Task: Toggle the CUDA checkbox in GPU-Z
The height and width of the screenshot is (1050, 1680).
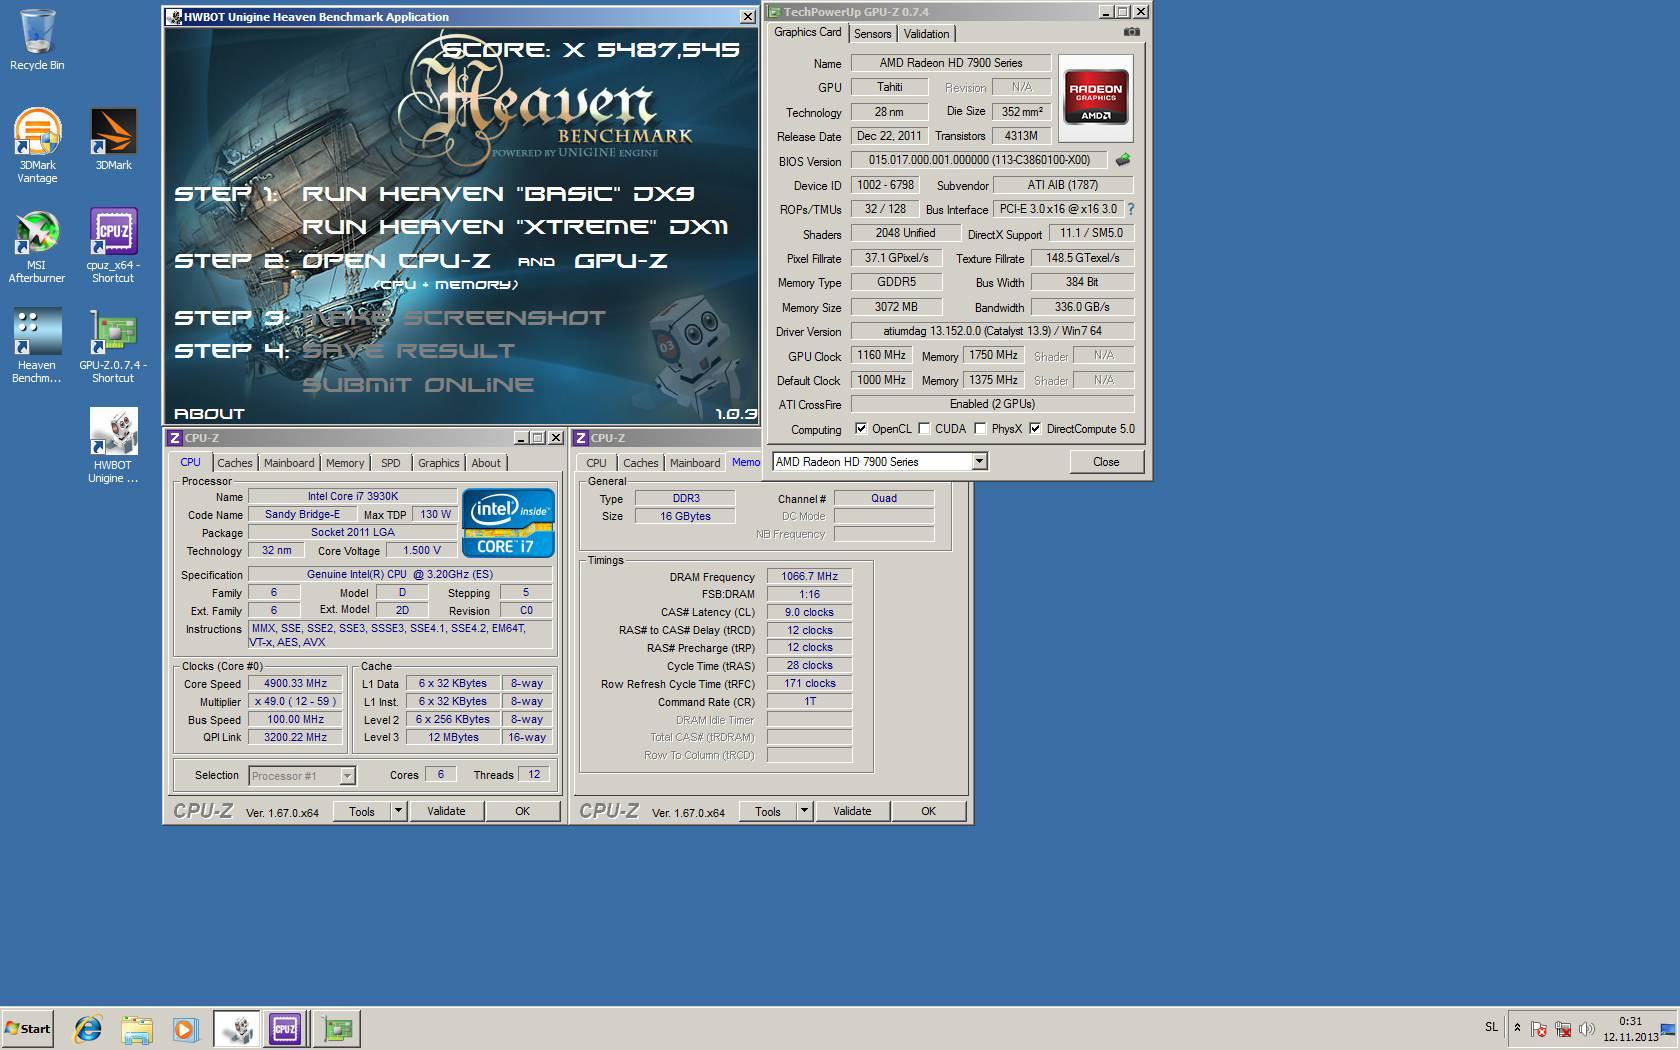Action: [x=924, y=429]
